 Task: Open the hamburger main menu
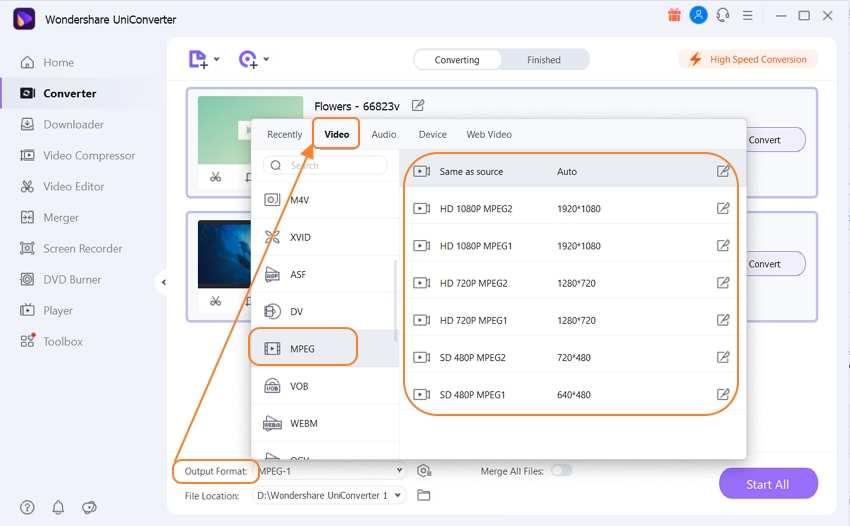(748, 16)
